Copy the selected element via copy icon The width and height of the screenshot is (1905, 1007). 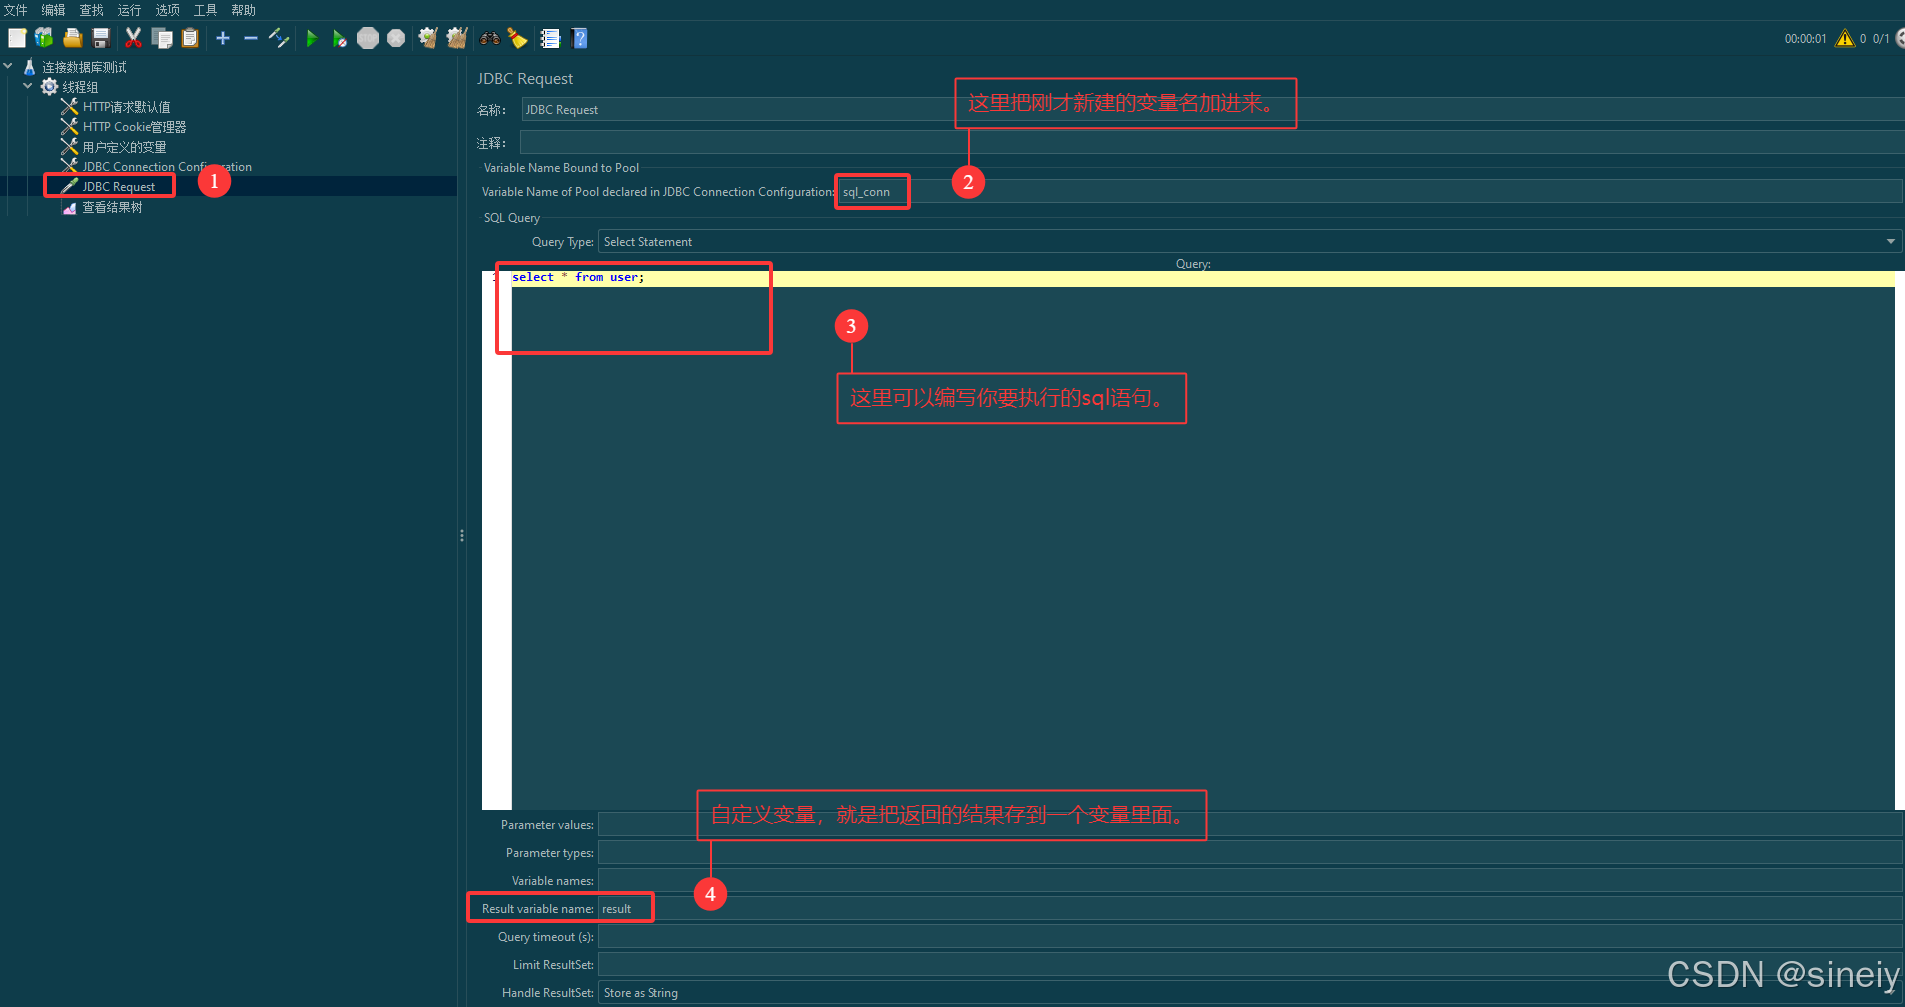pos(162,38)
